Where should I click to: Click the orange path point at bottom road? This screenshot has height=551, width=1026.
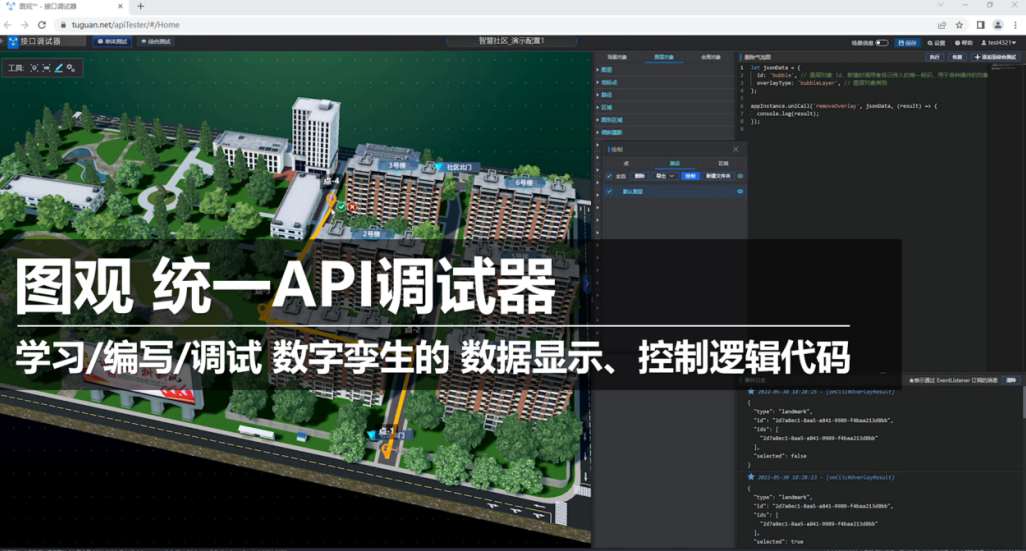point(387,449)
